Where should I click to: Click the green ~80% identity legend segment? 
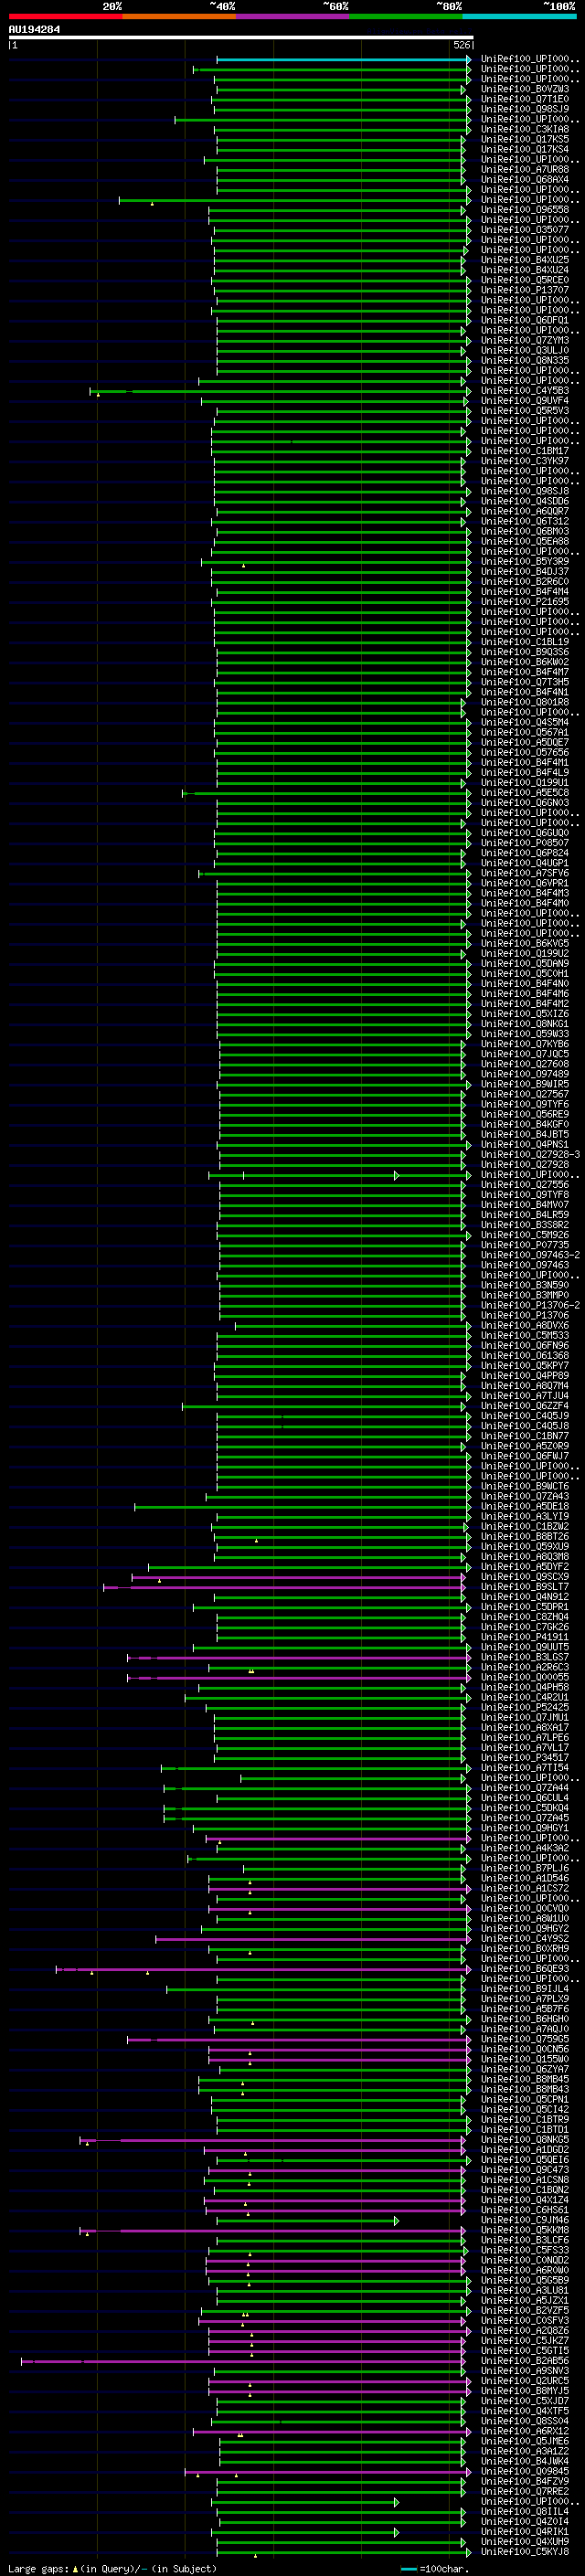click(x=406, y=16)
